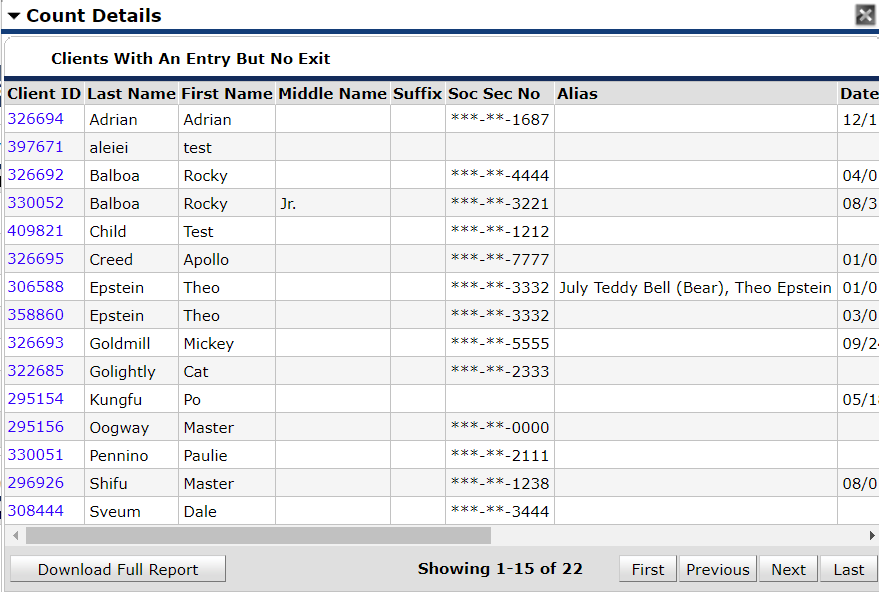Click the Soc Sec No column header
The width and height of the screenshot is (879, 592).
click(494, 94)
